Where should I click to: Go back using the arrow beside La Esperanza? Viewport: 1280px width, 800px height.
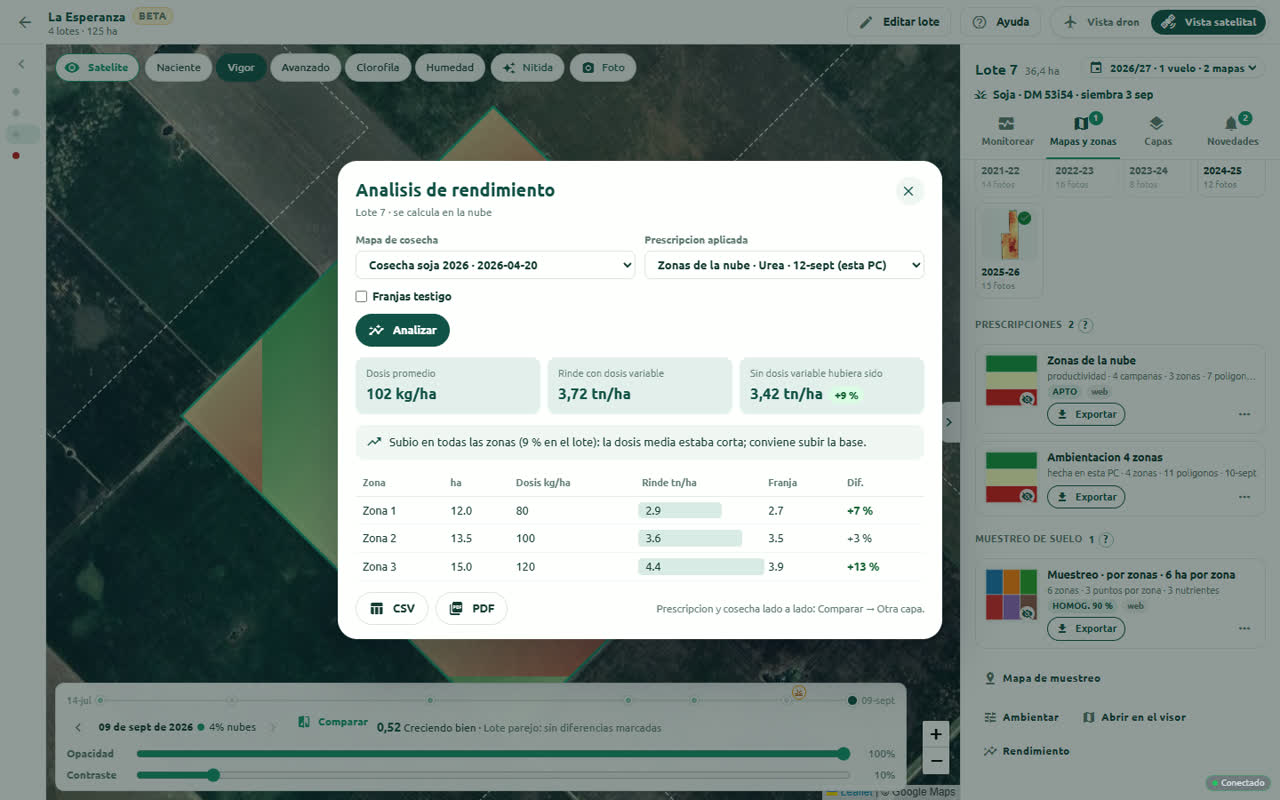(25, 22)
